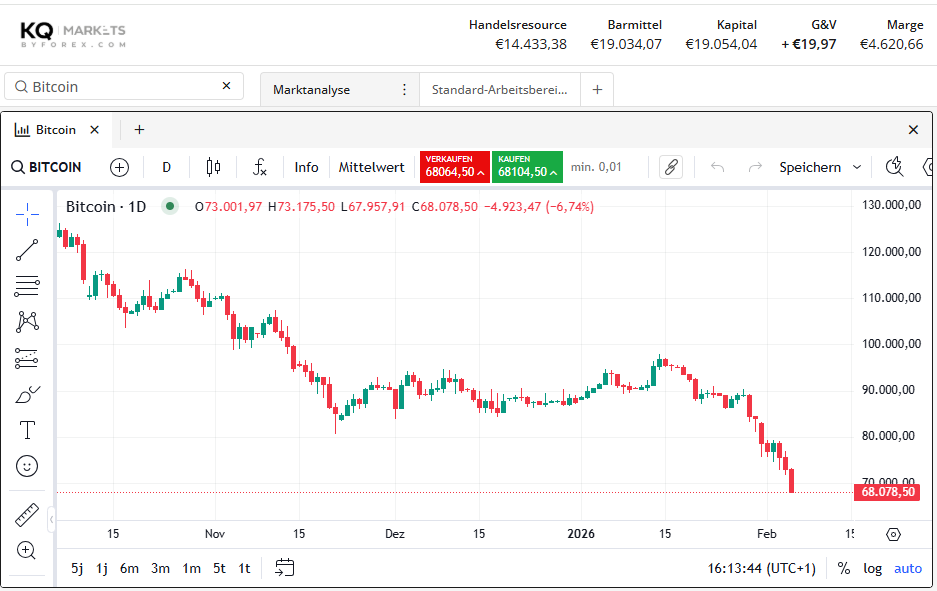Viewport: 937px width, 591px height.
Task: Open the D timeframe interval selector
Action: point(167,167)
